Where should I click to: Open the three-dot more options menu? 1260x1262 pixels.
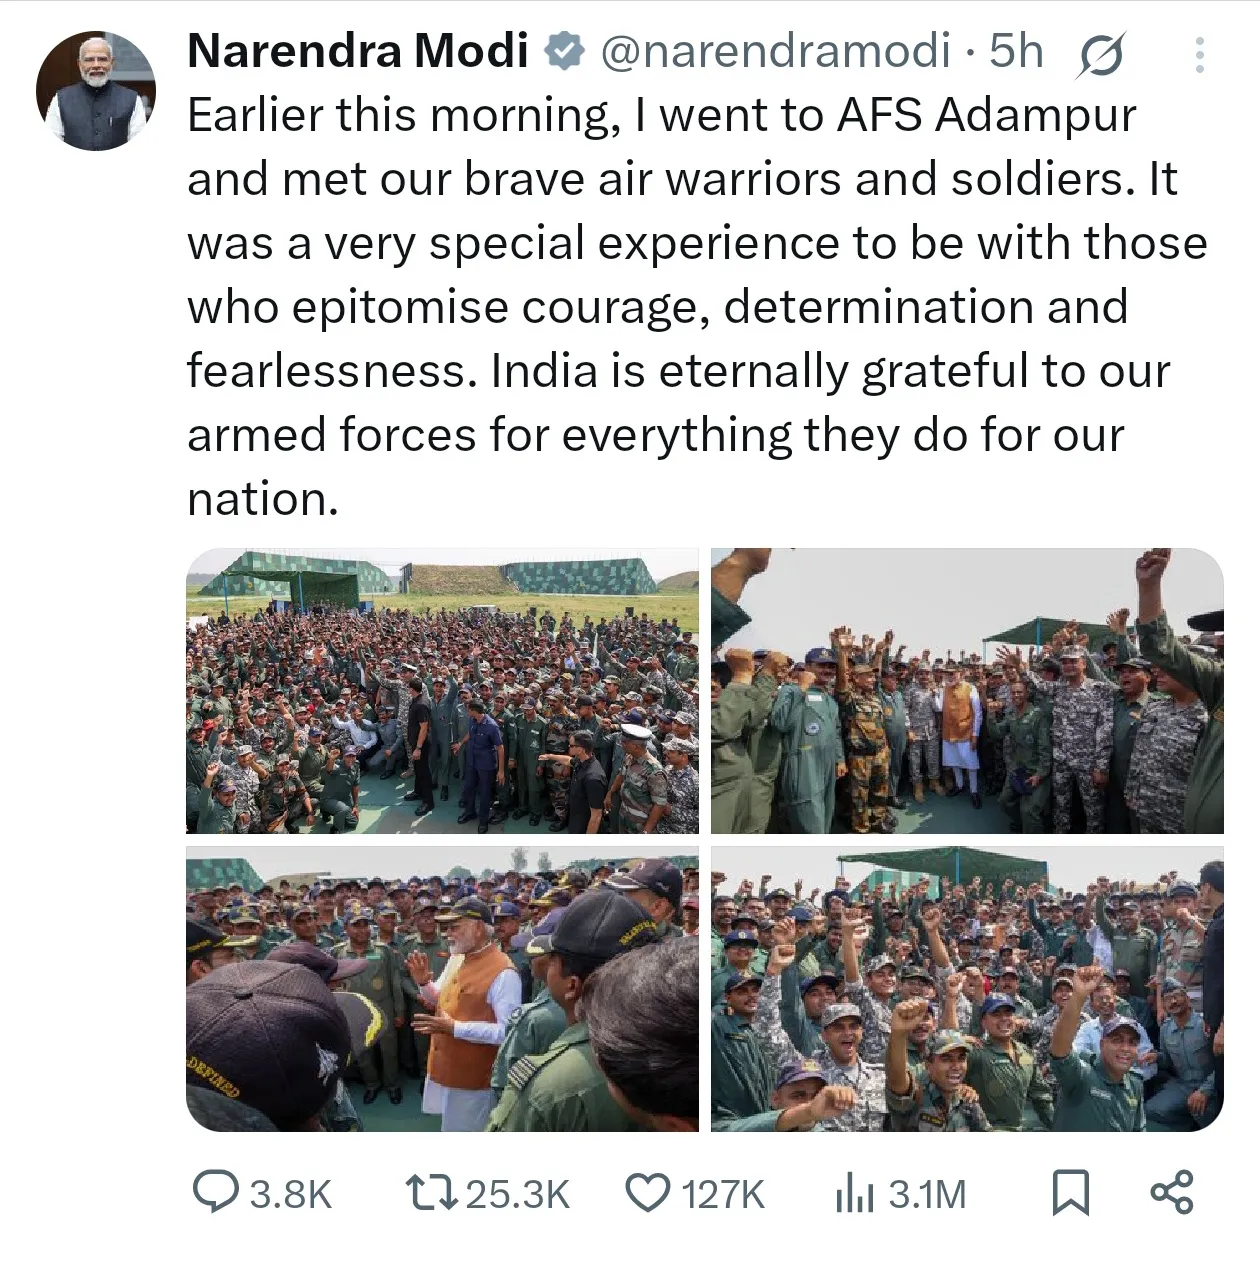tap(1199, 55)
